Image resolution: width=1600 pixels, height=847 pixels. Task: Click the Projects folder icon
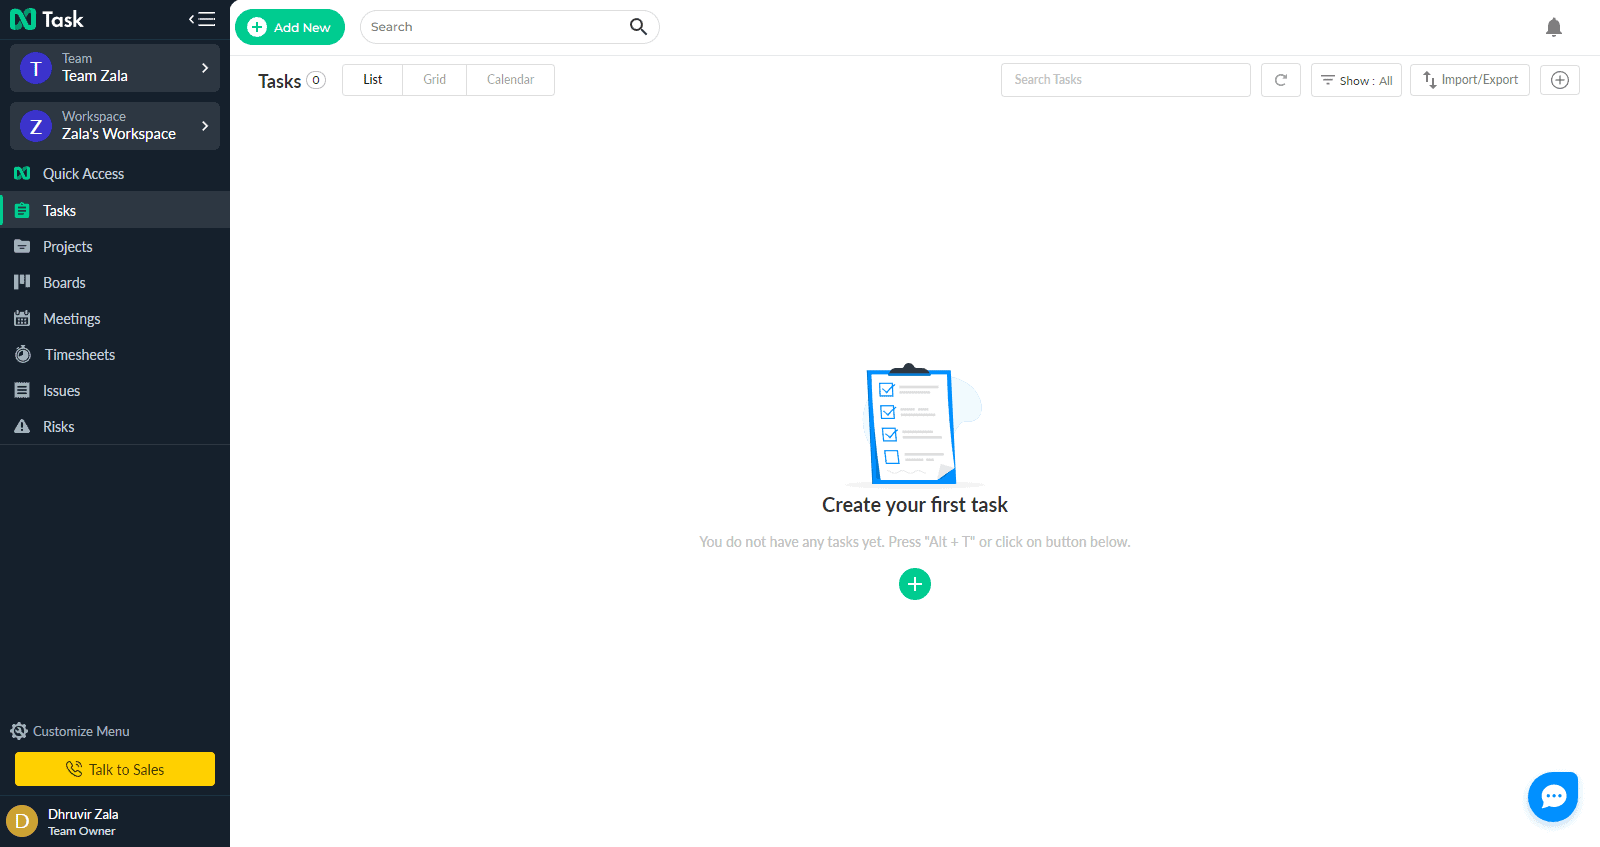coord(22,246)
